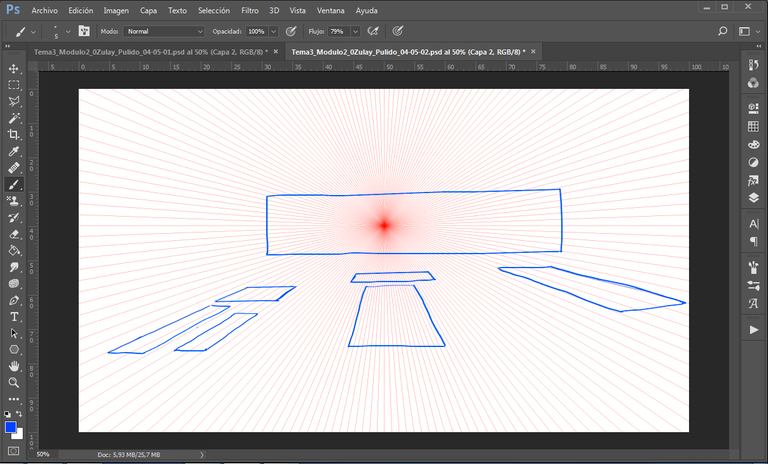This screenshot has height=464, width=768.
Task: Open the Flujo slider dropdown arrow
Action: click(x=356, y=31)
